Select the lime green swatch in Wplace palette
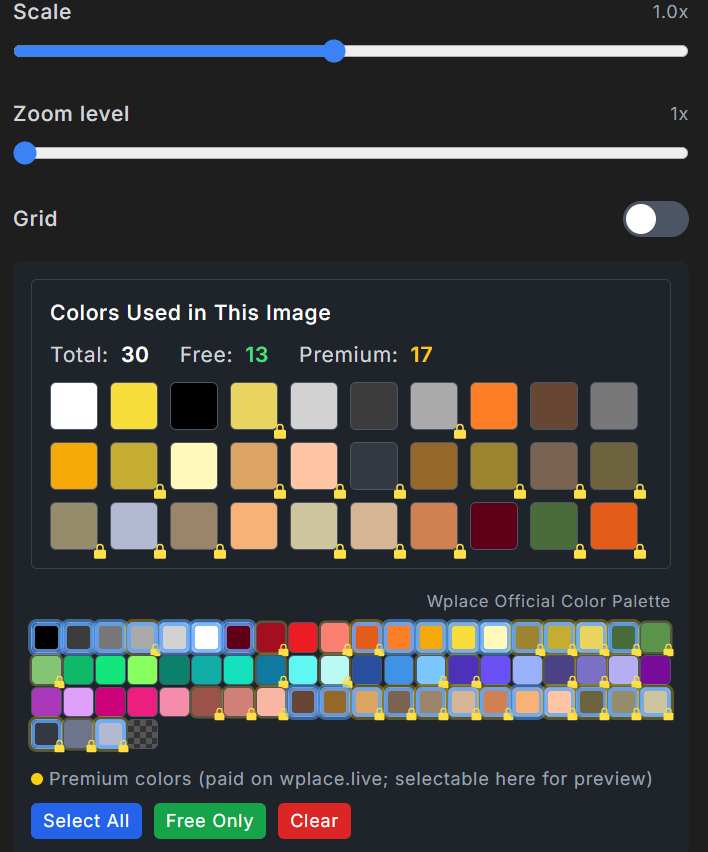Screen dimensions: 708x852 pos(143,669)
